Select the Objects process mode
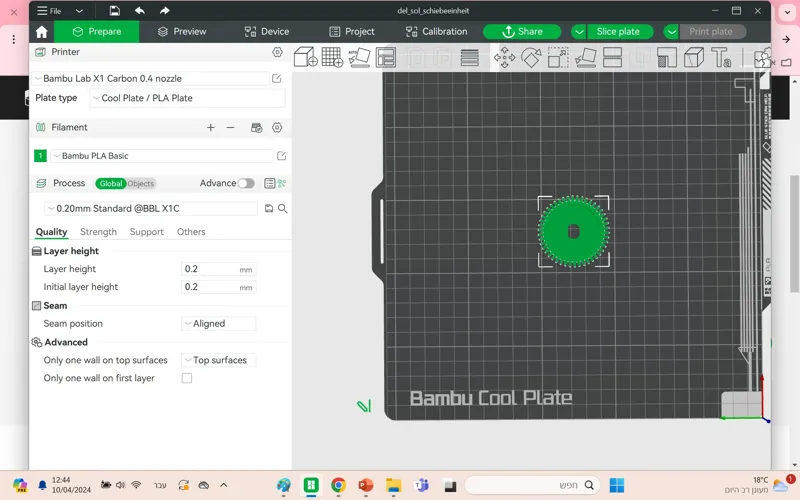 pyautogui.click(x=140, y=184)
